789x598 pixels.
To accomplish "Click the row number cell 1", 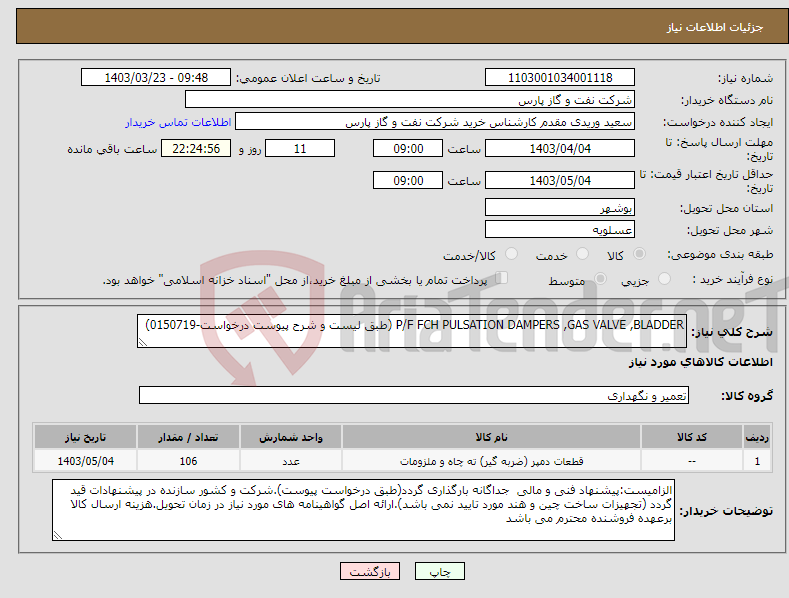I will point(757,461).
